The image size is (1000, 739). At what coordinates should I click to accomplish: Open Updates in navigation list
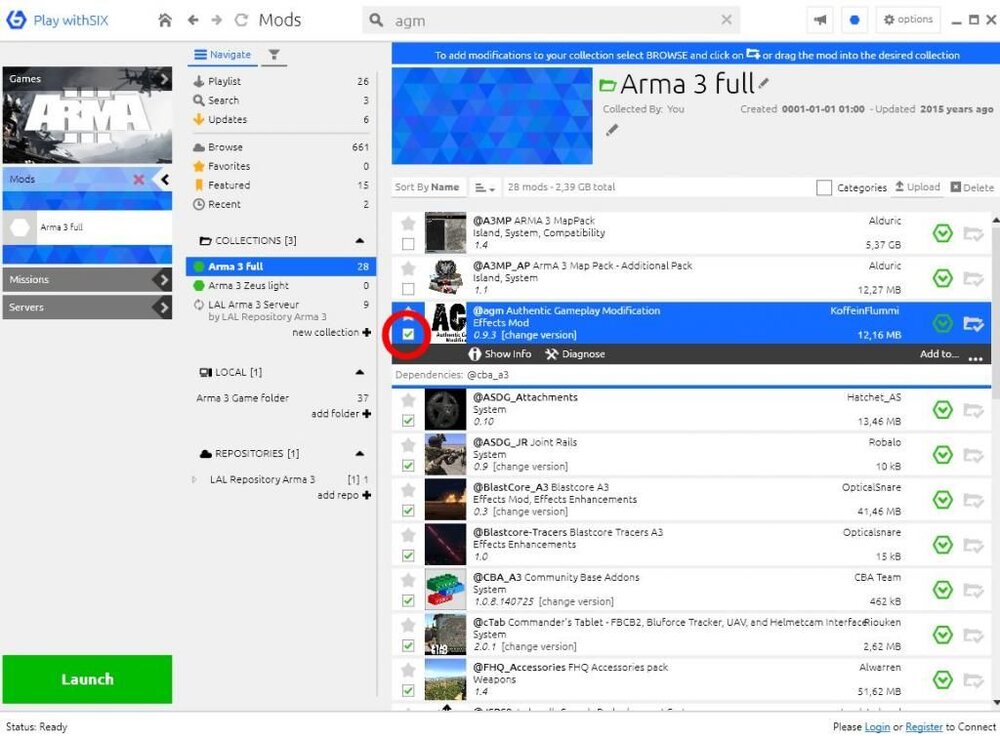click(x=281, y=119)
